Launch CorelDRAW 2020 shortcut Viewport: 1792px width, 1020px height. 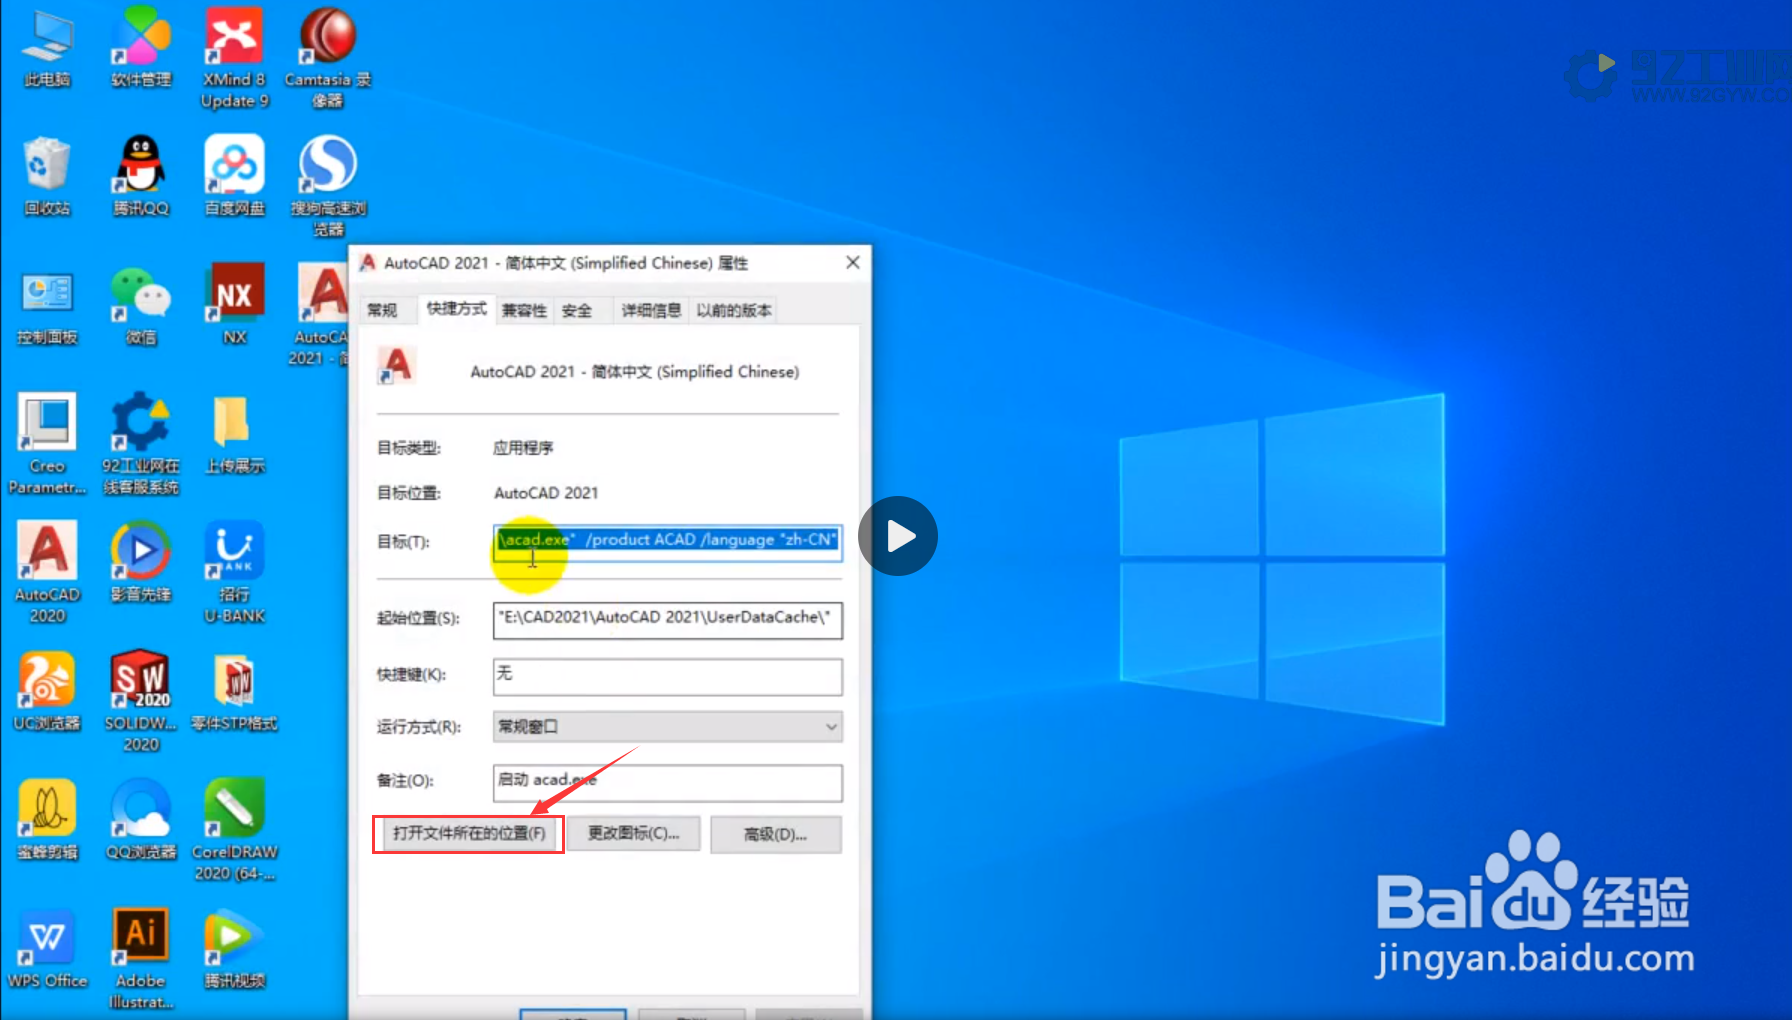234,830
